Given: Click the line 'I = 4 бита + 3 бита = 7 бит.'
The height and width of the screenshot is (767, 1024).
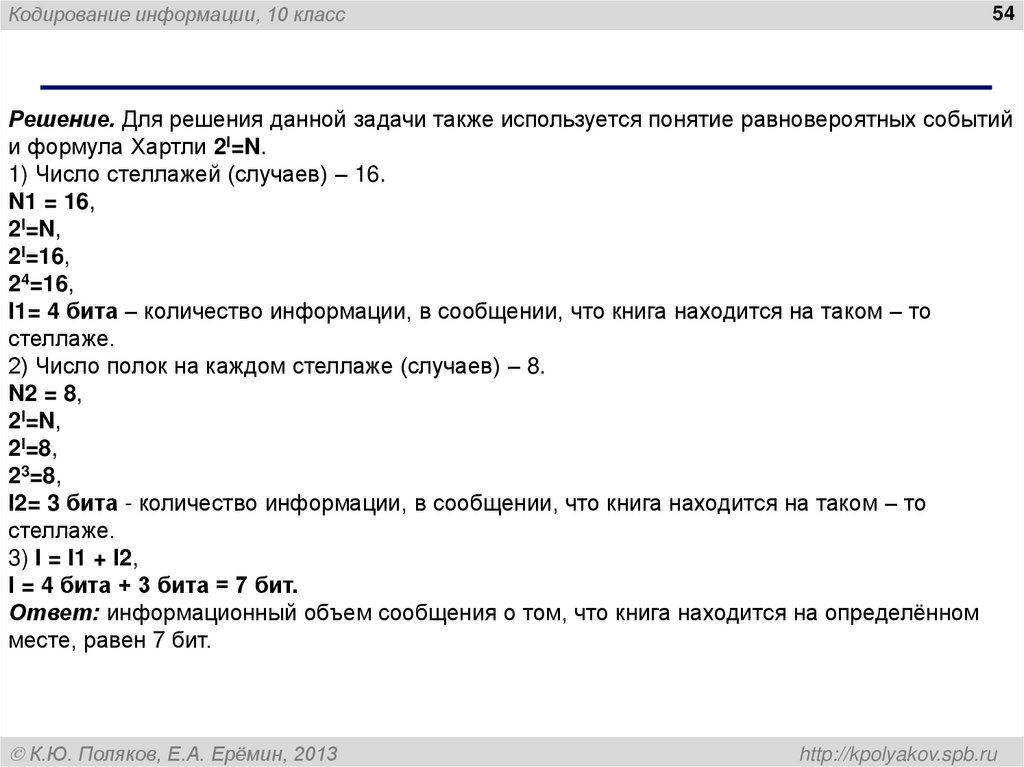Looking at the screenshot, I should pos(153,585).
